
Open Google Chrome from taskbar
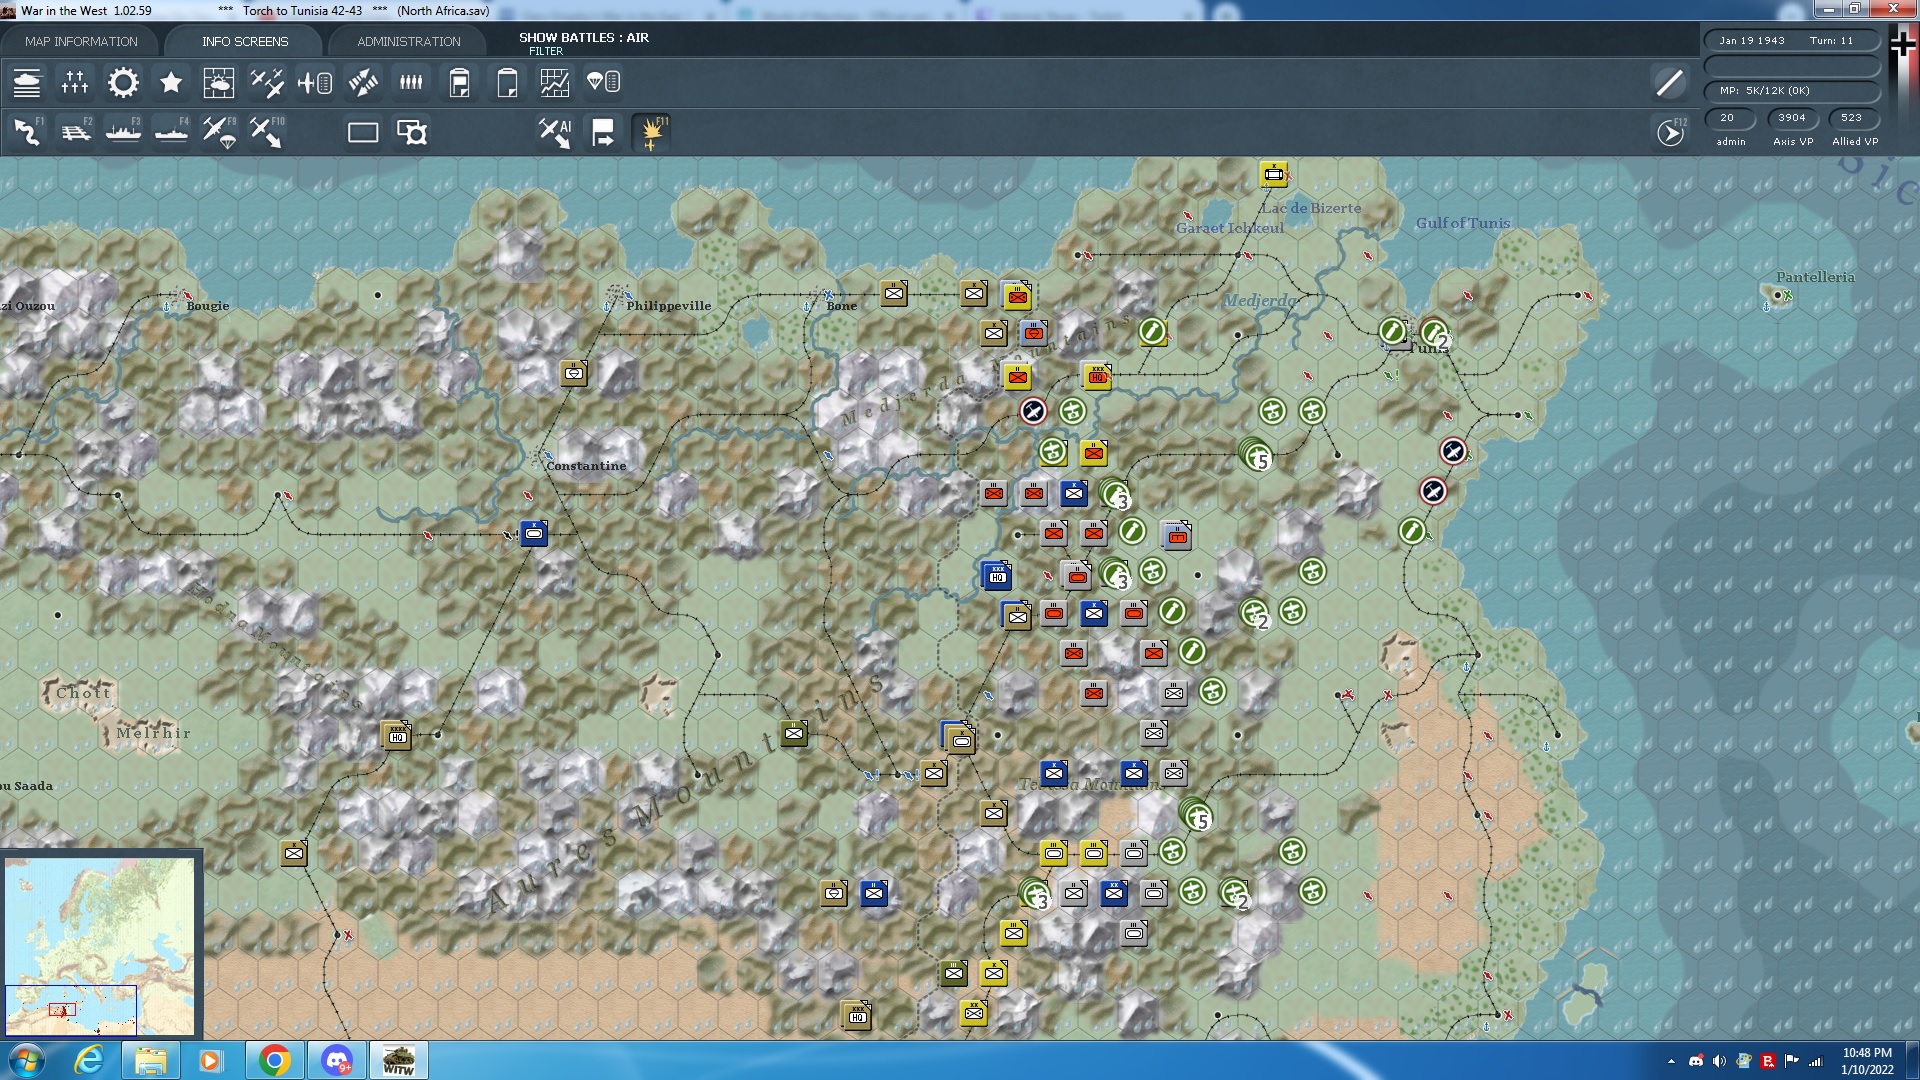pos(275,1060)
